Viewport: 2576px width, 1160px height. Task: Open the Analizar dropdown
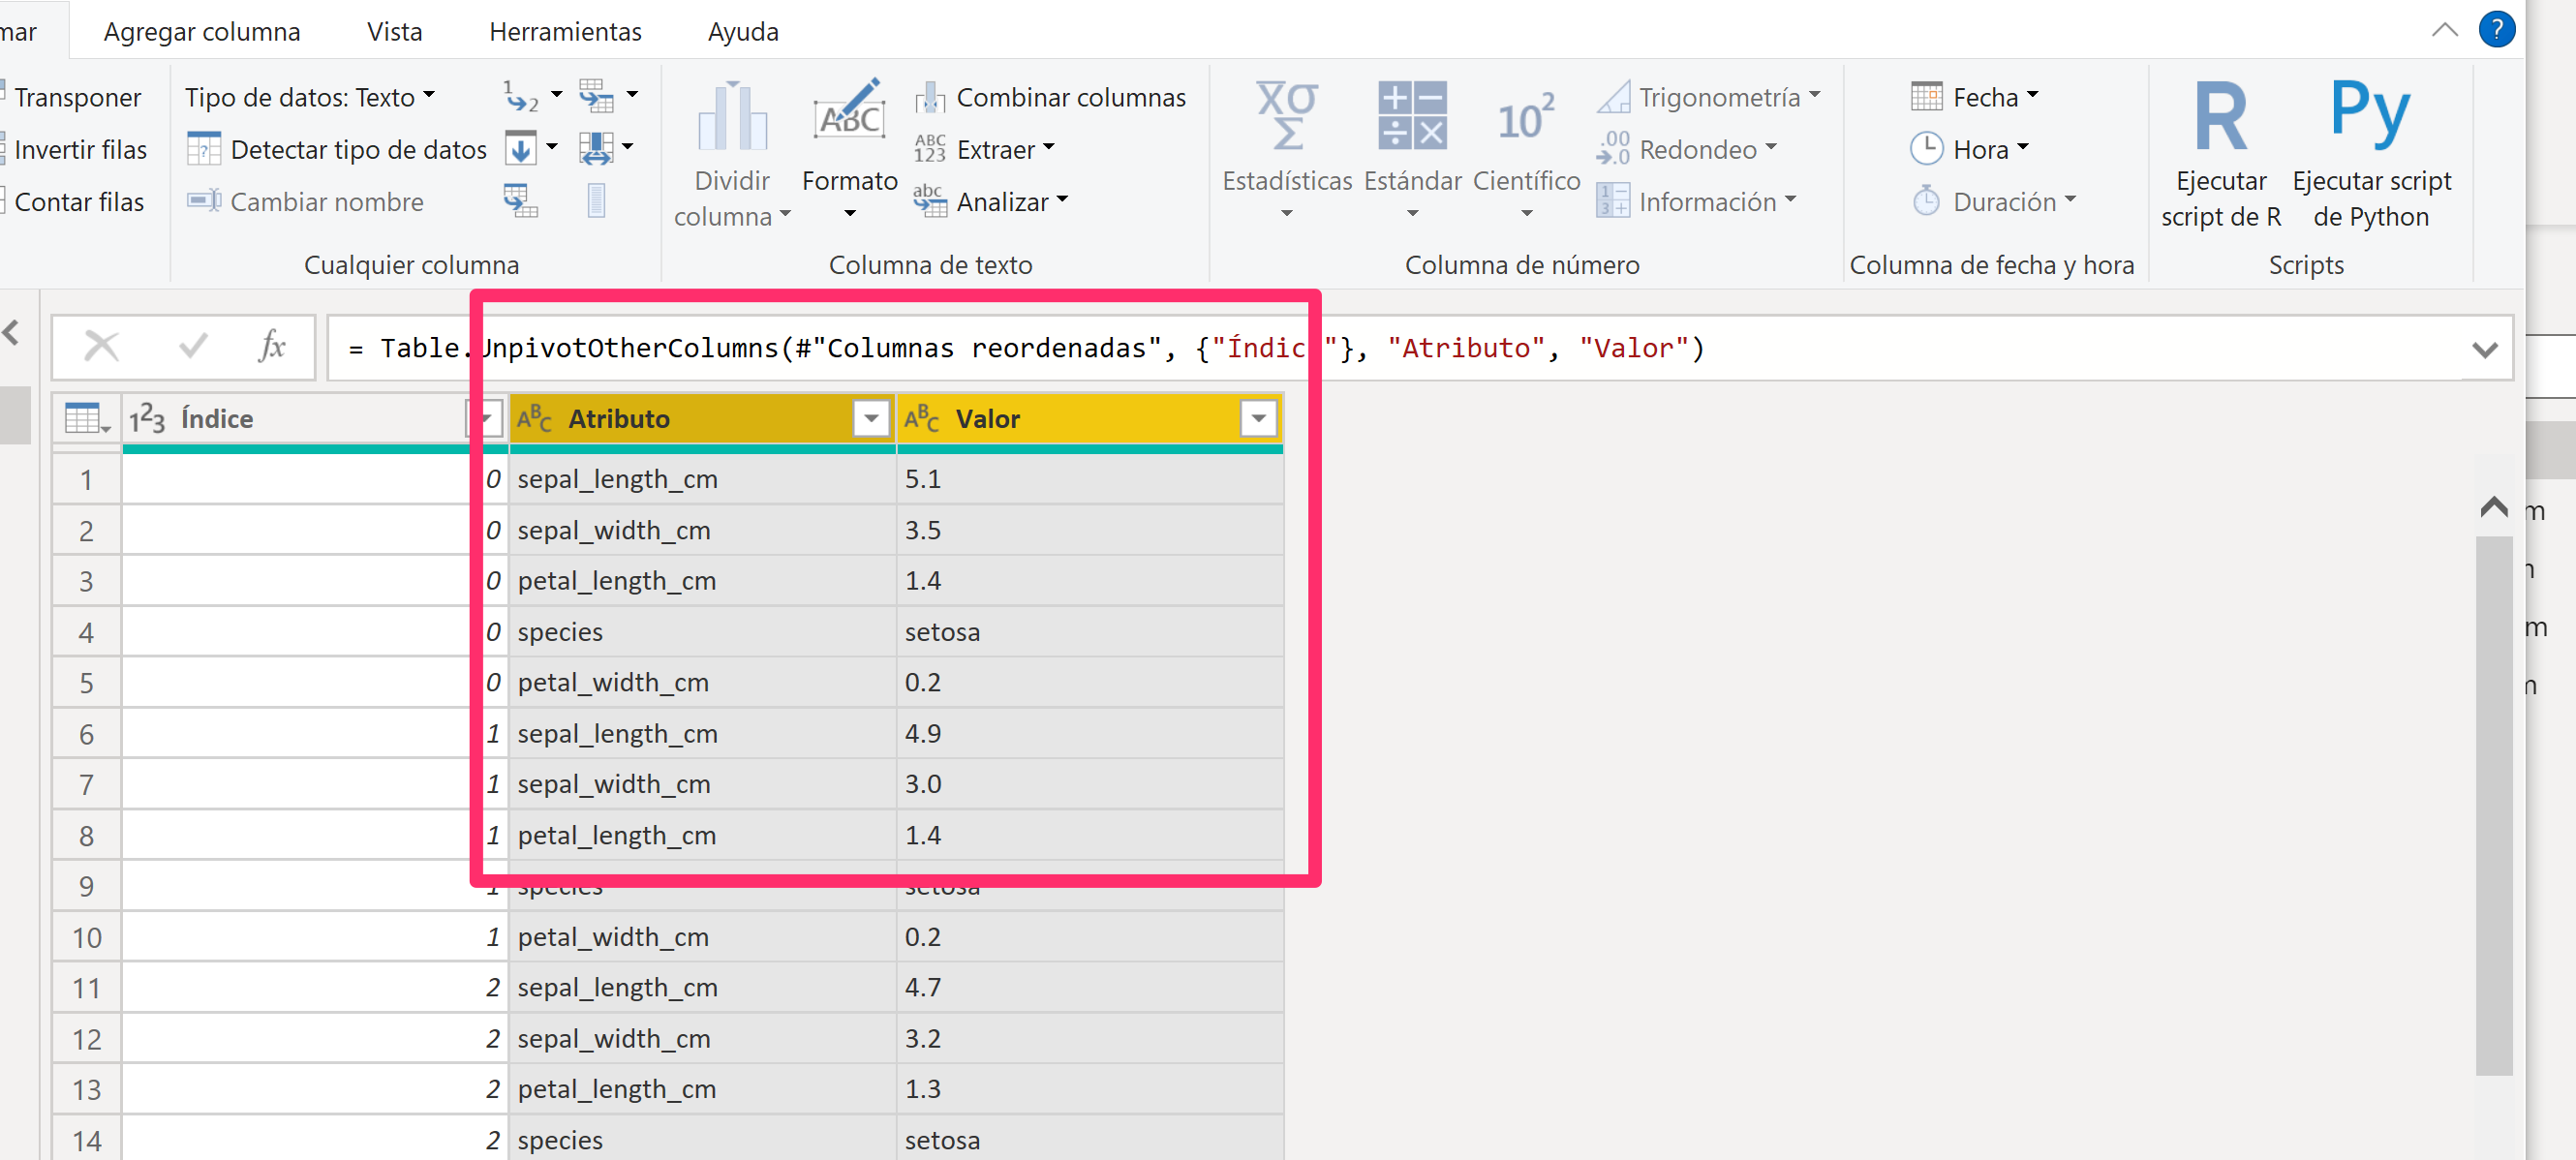point(1013,202)
